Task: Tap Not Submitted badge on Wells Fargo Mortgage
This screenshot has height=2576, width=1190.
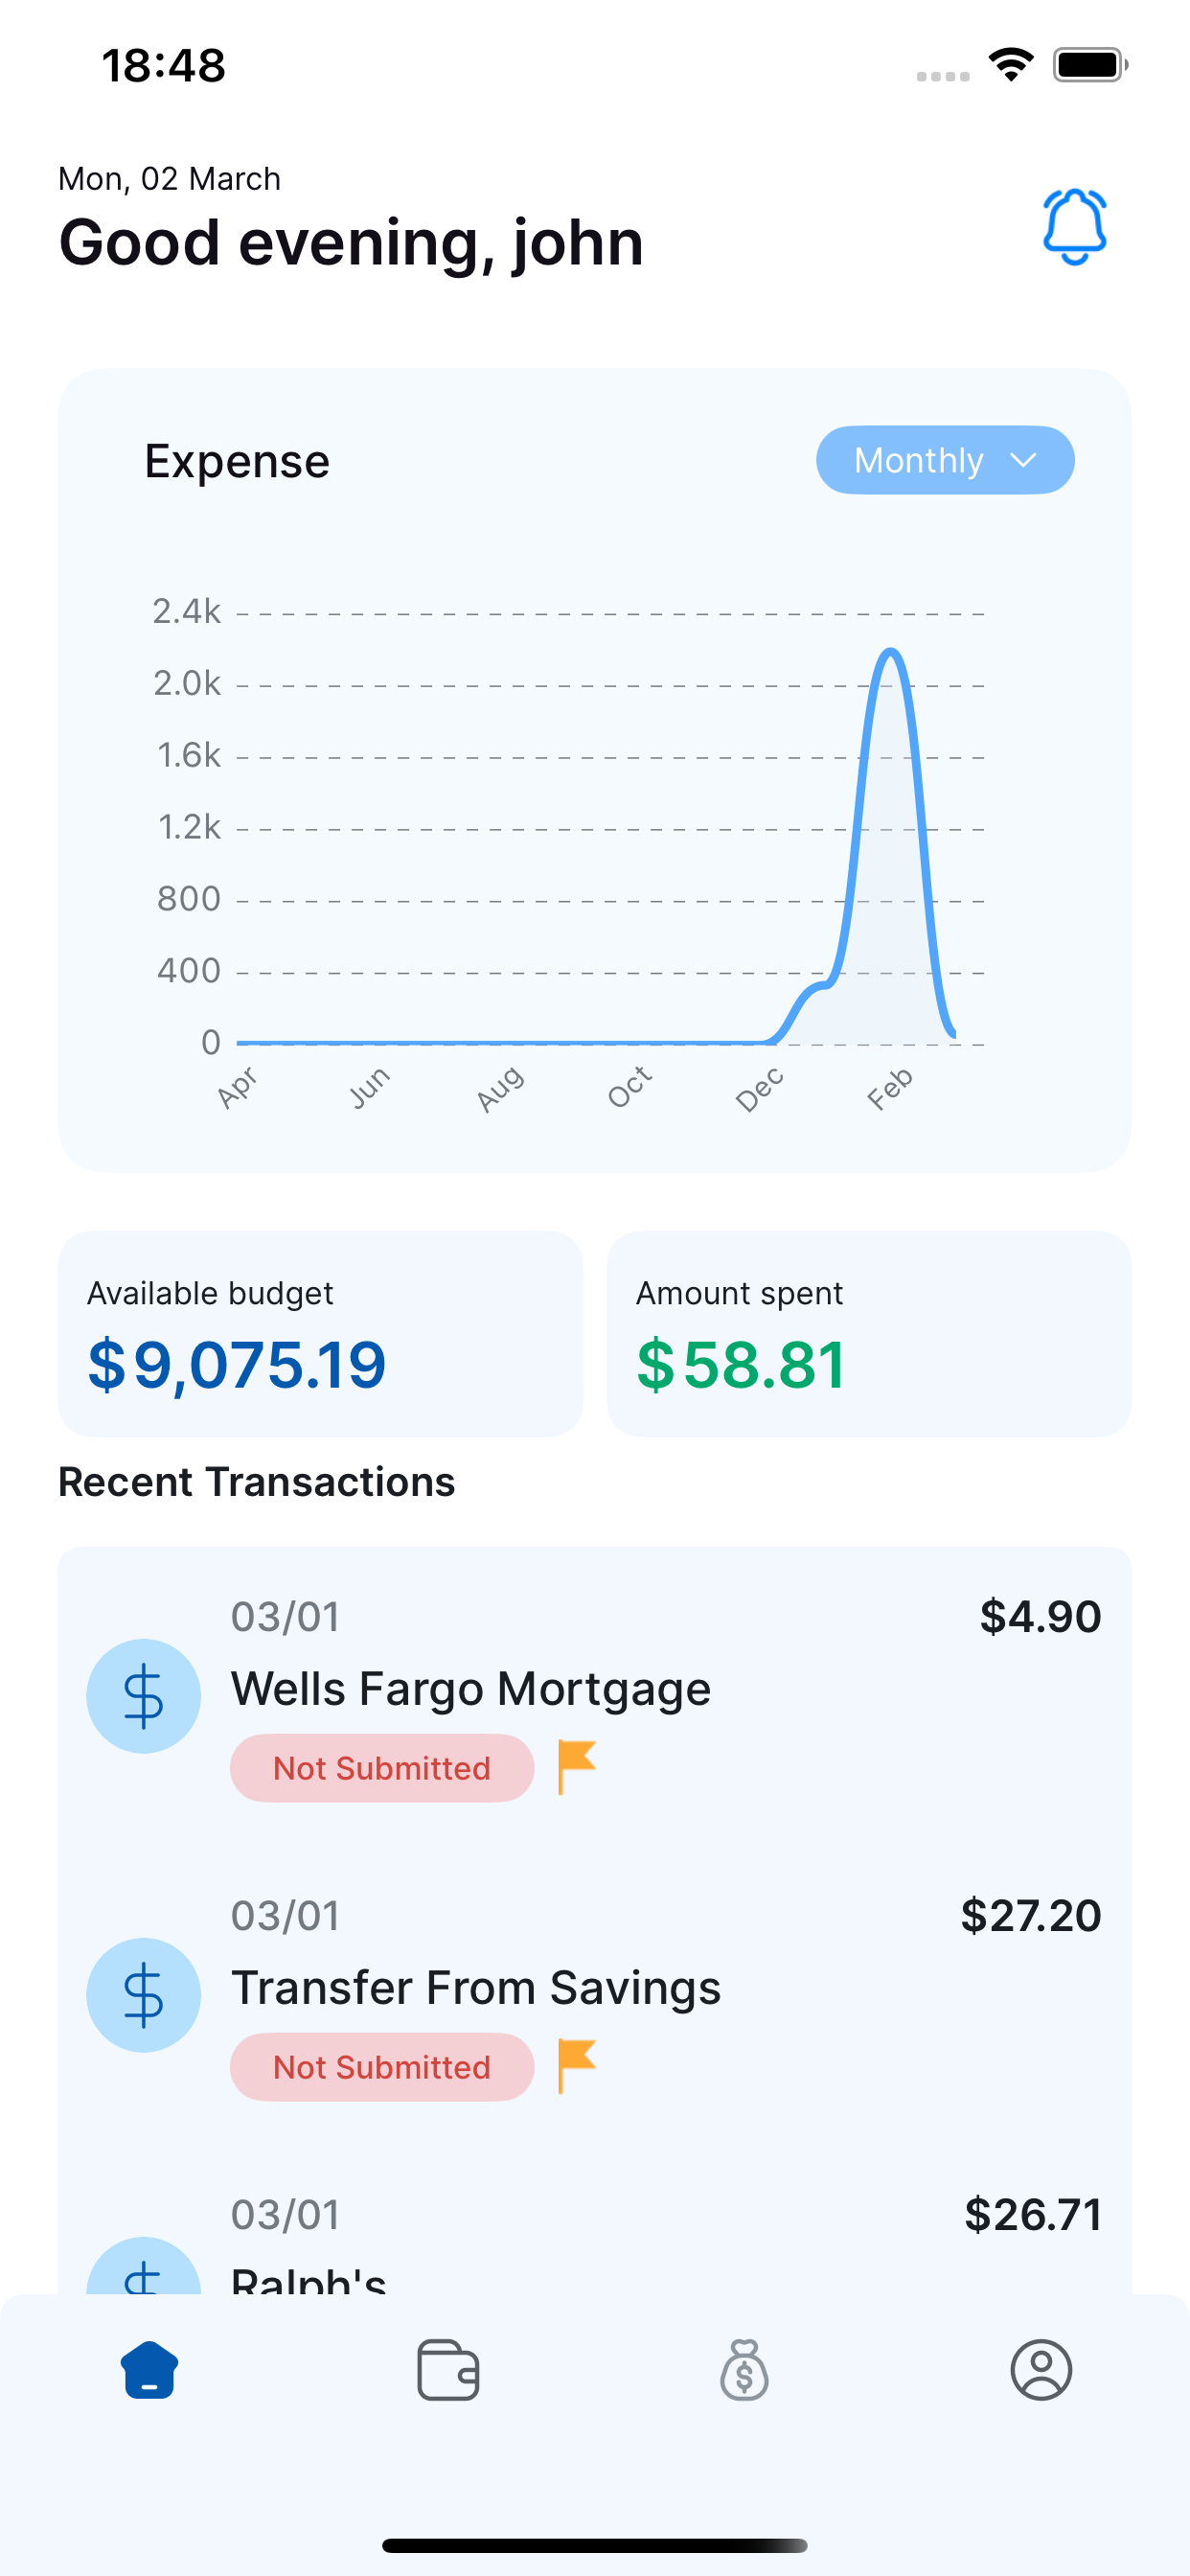Action: point(381,1768)
